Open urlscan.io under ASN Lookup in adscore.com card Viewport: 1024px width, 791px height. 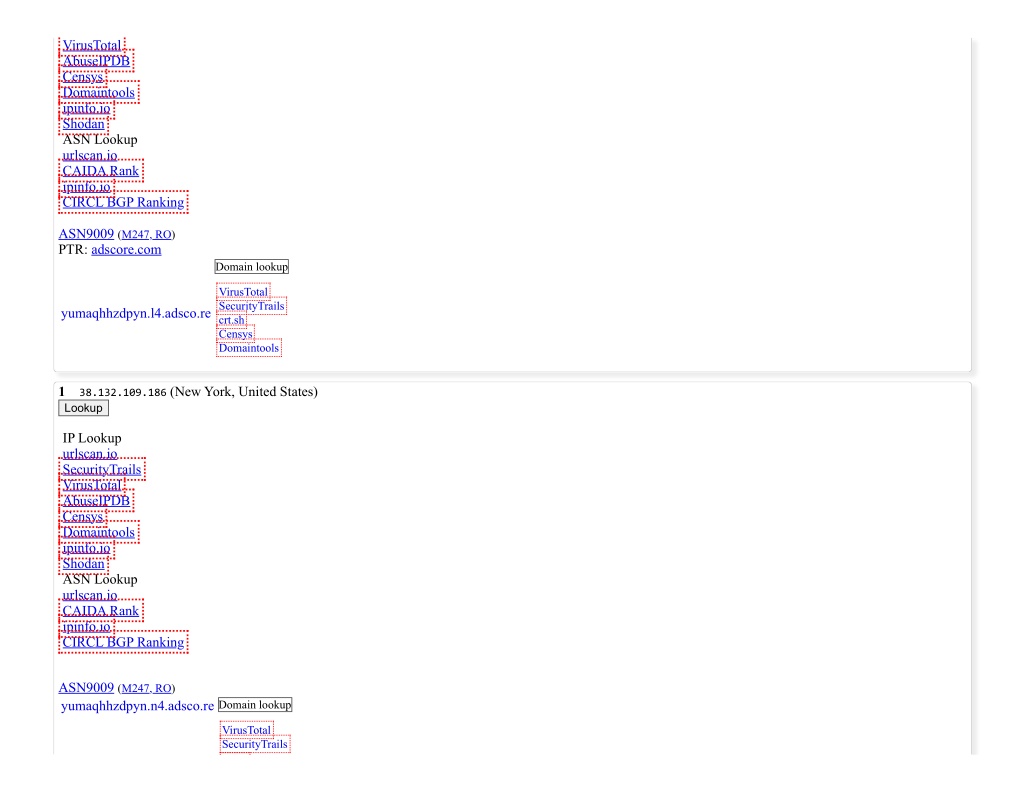click(x=90, y=155)
